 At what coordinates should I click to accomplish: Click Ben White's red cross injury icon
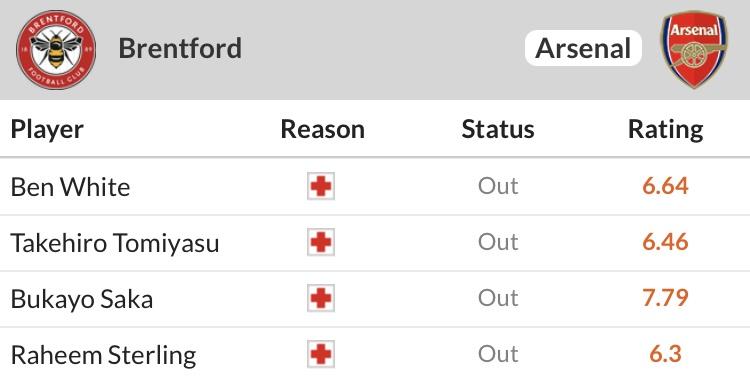tap(321, 186)
